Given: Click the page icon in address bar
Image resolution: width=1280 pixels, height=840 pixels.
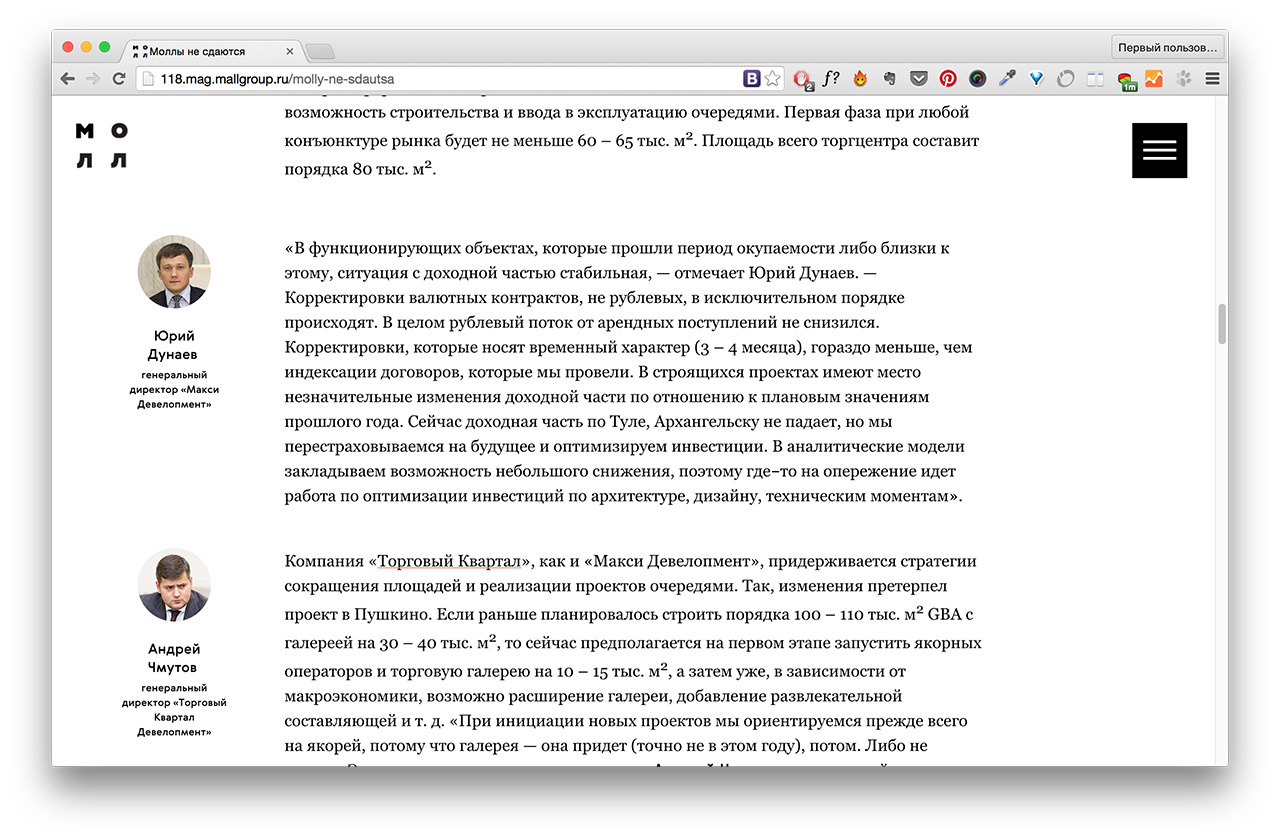Looking at the screenshot, I should coord(148,78).
